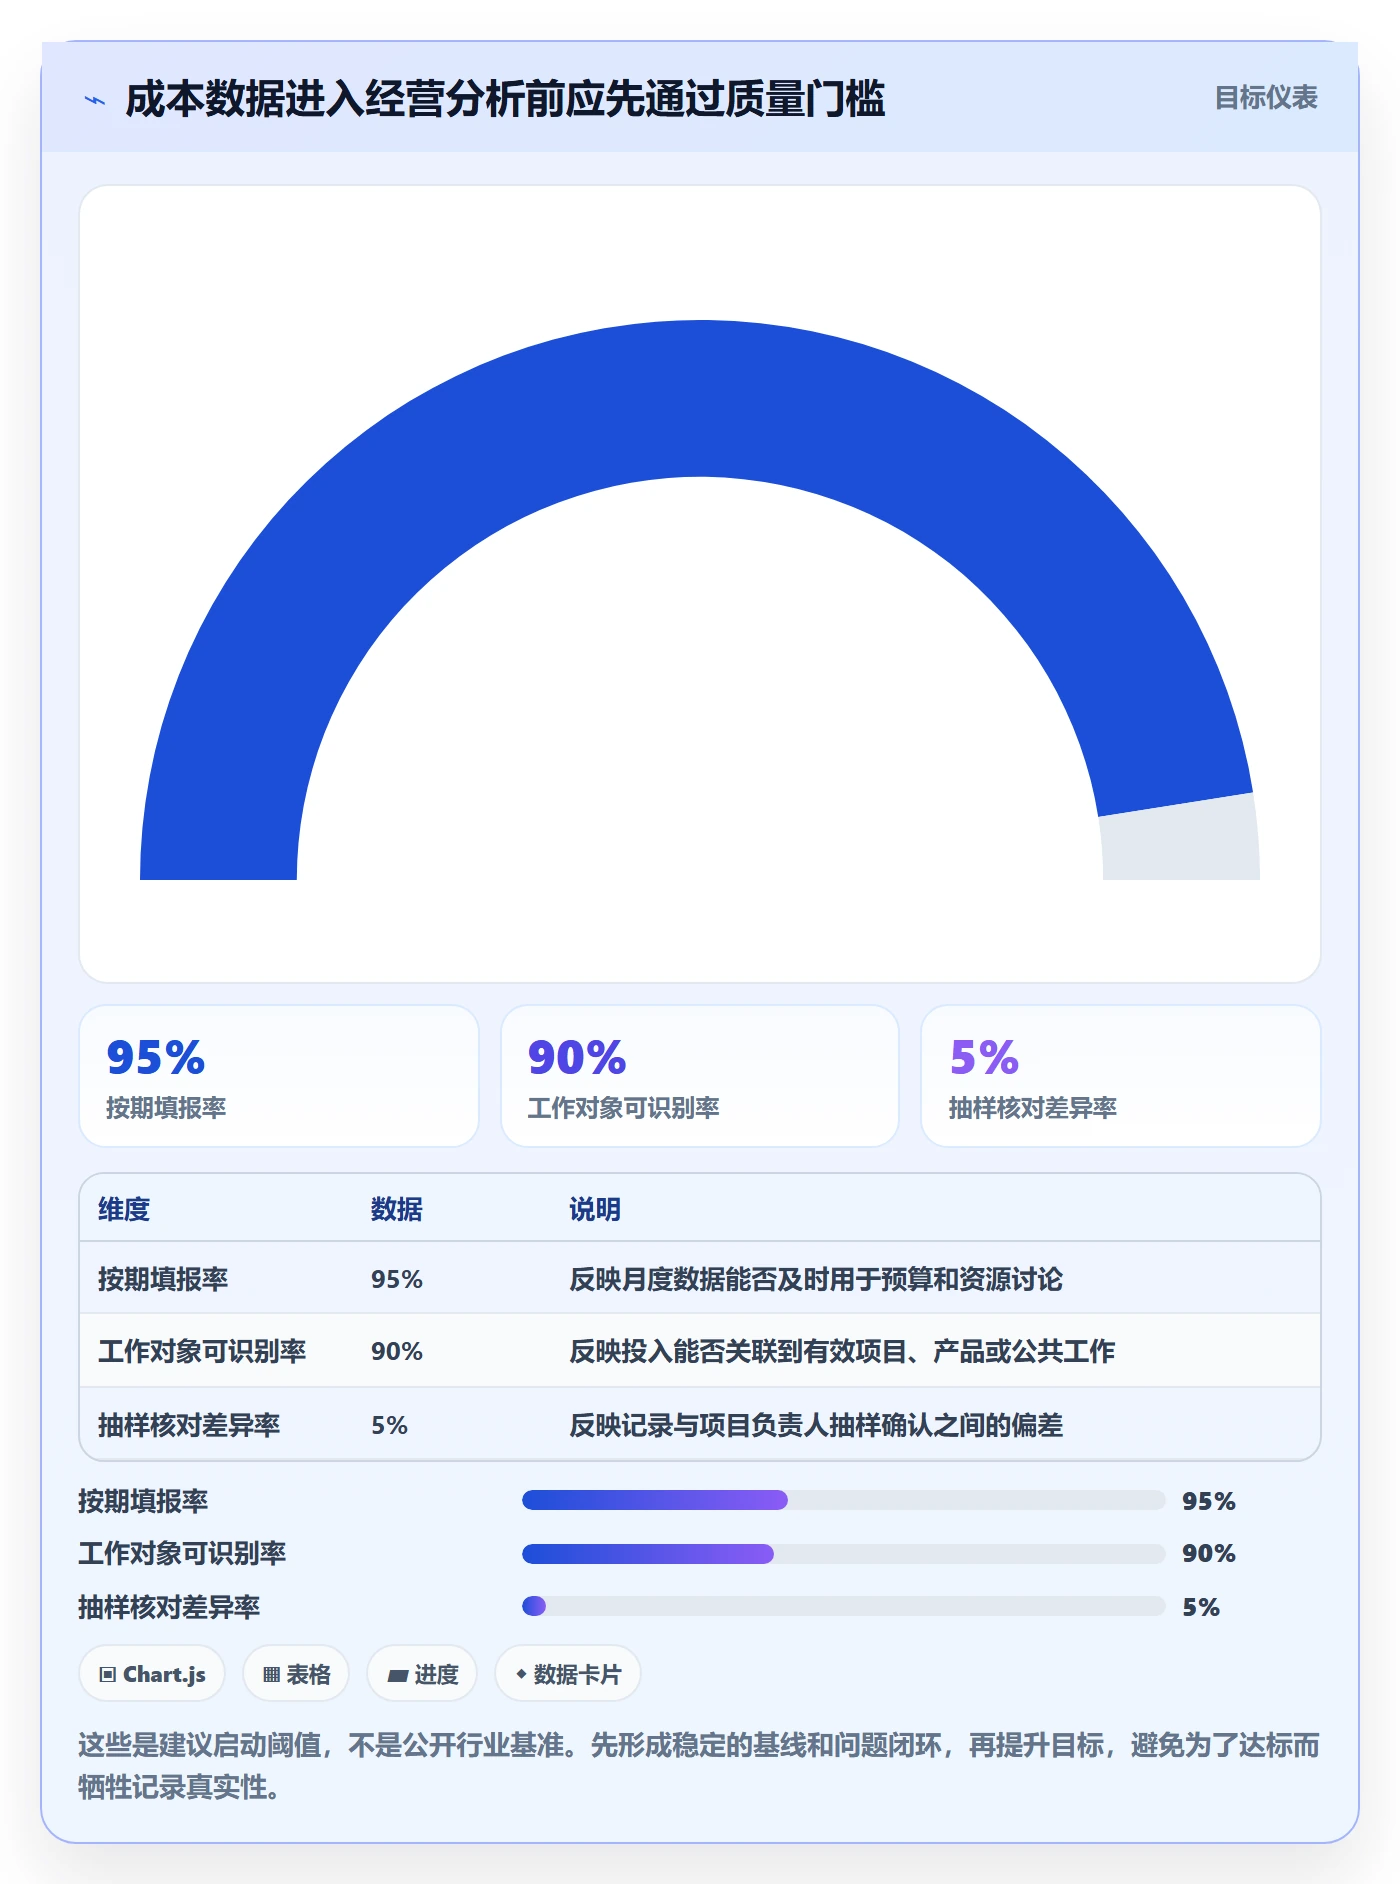Click the 90% value in table
This screenshot has width=1400, height=1884.
click(397, 1351)
